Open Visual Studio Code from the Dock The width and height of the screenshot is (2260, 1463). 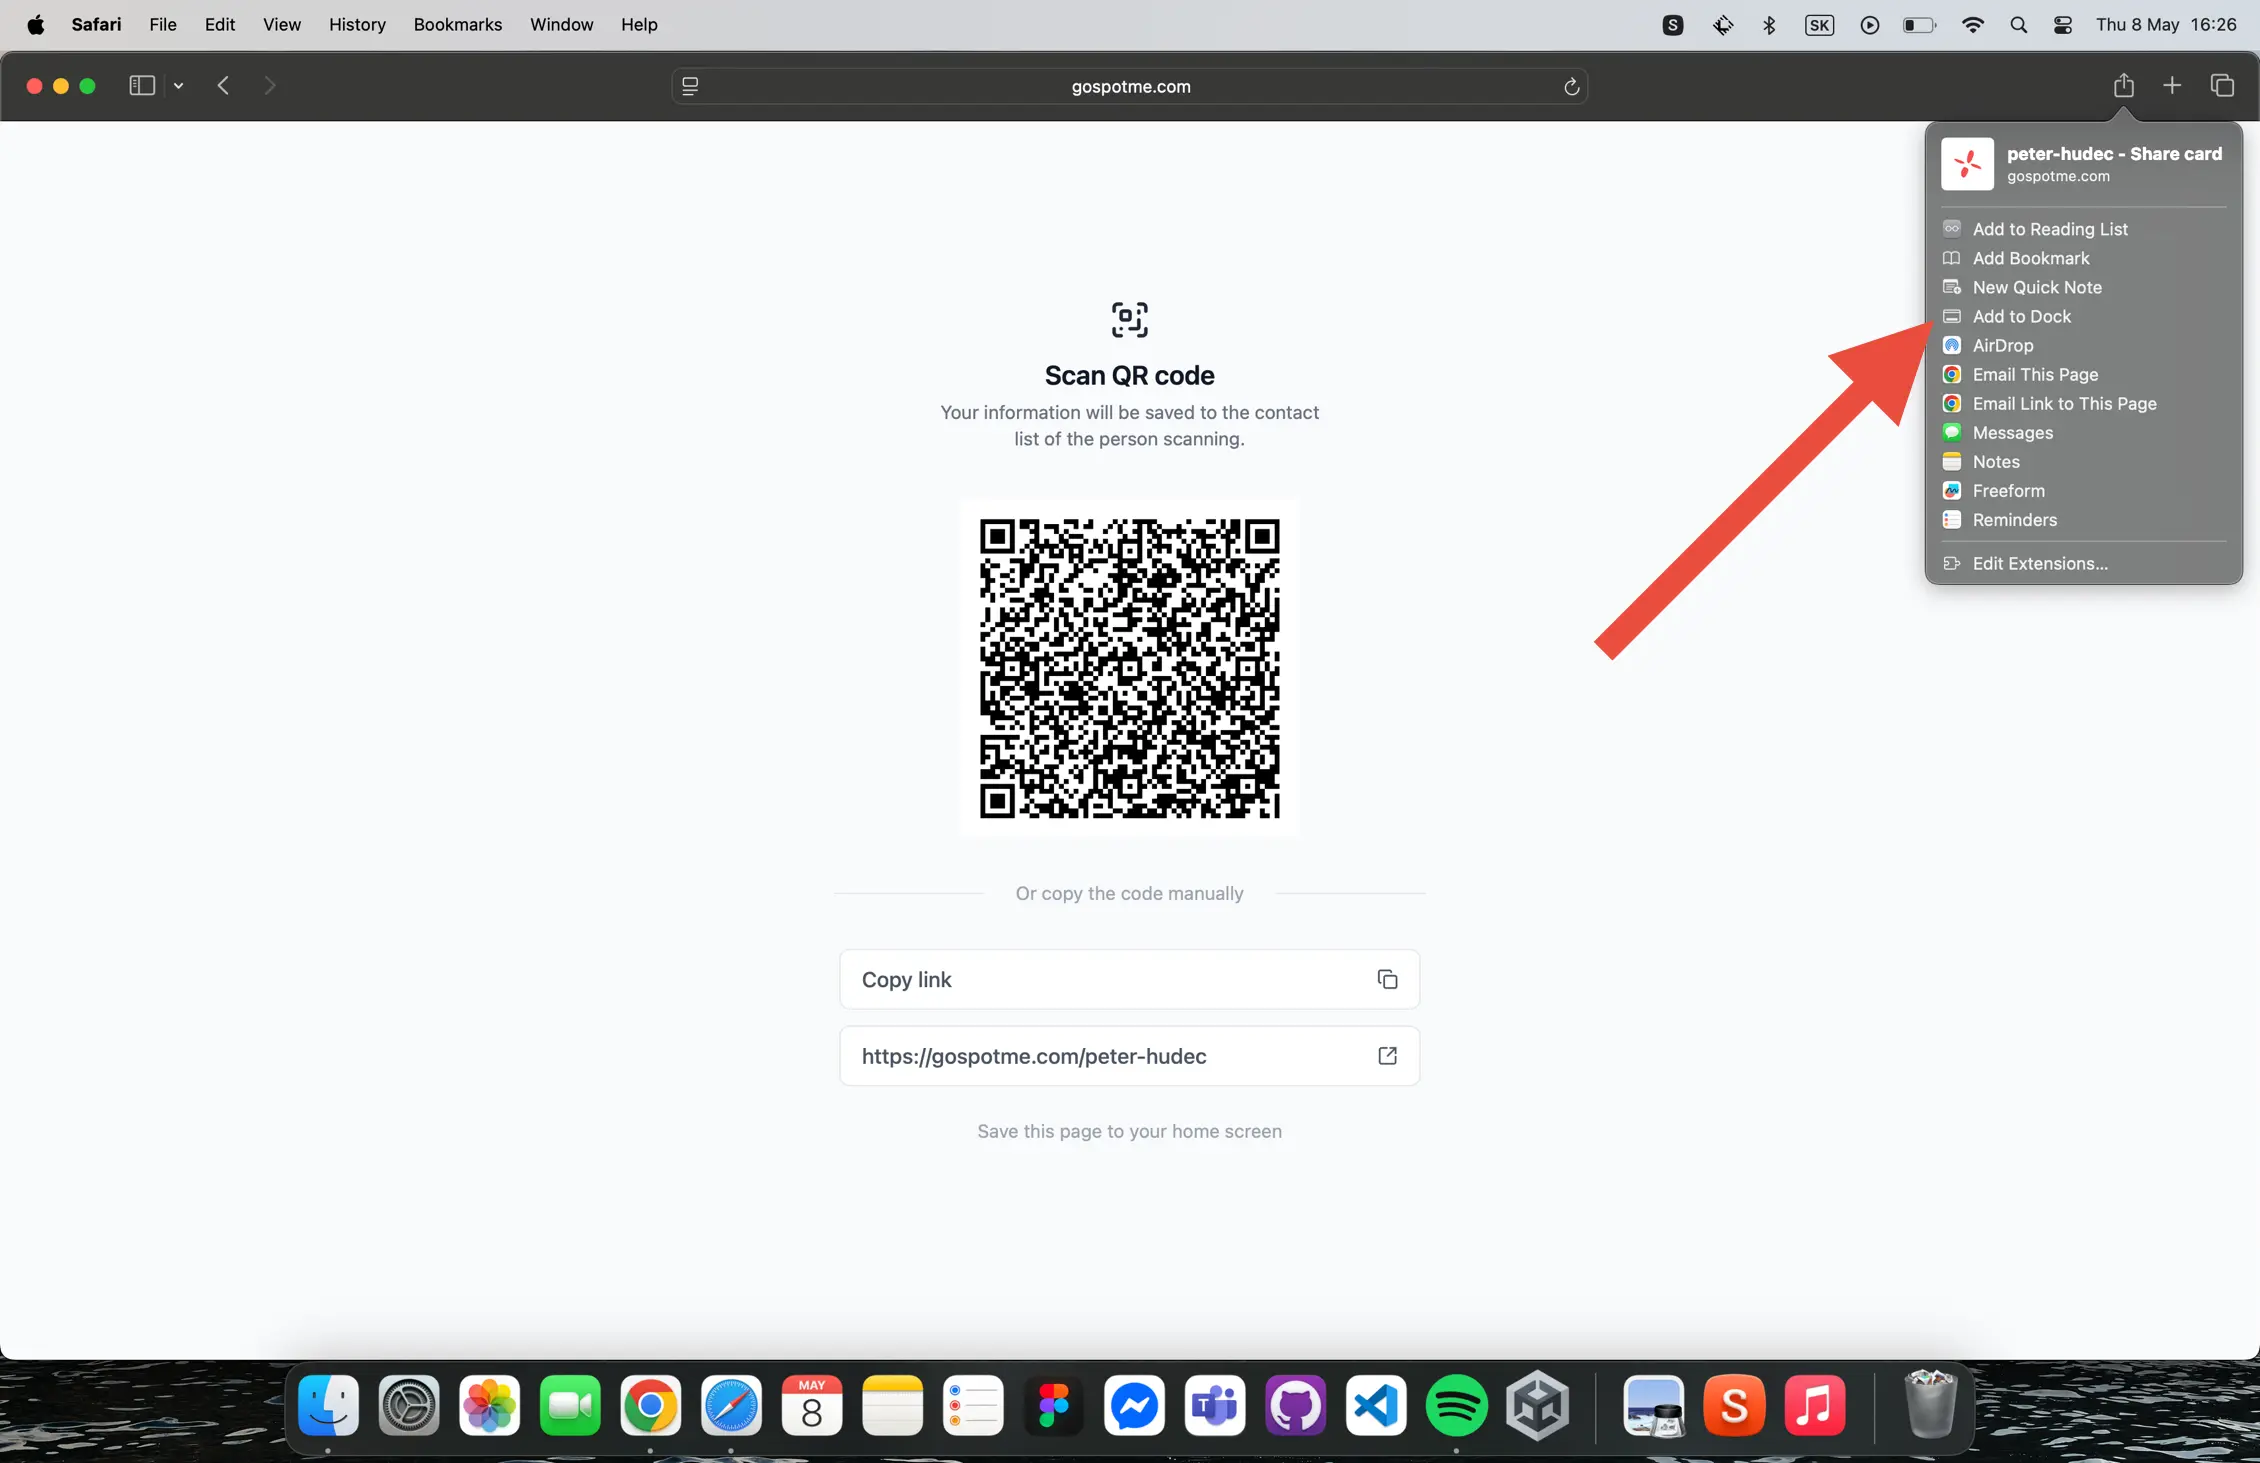(x=1376, y=1406)
